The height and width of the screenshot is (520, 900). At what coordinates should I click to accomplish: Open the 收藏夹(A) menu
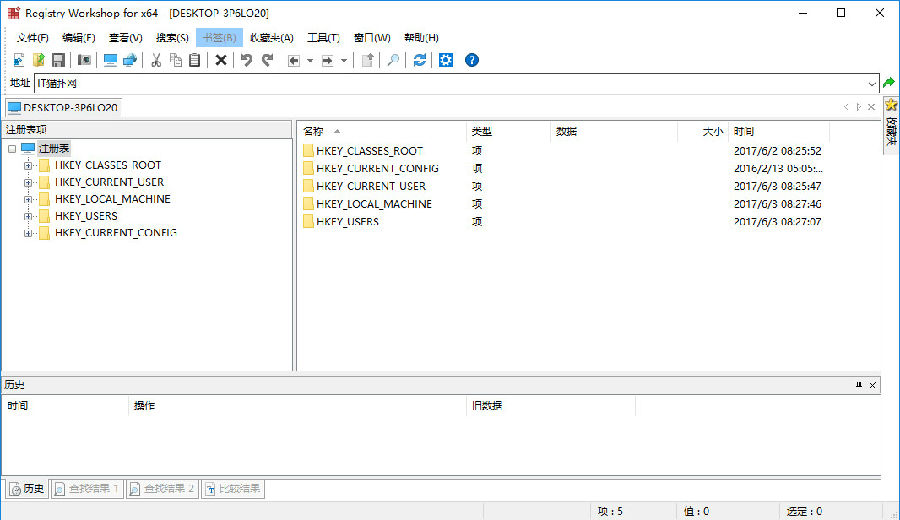271,38
